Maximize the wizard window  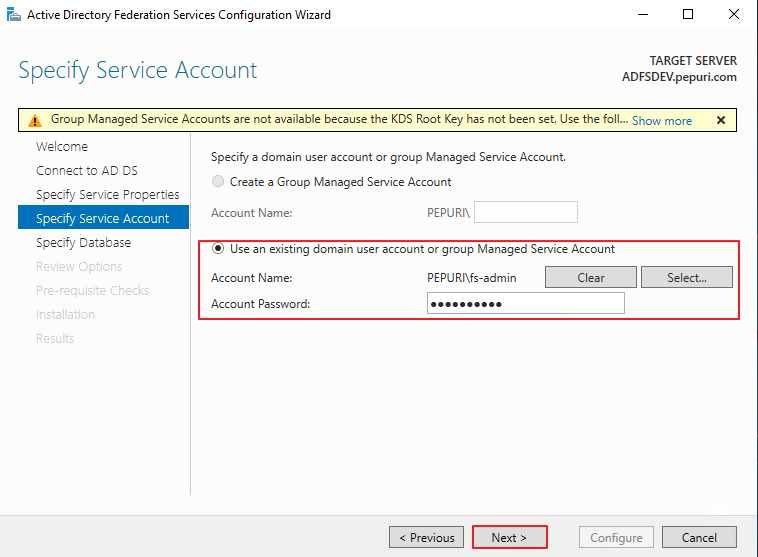point(688,15)
